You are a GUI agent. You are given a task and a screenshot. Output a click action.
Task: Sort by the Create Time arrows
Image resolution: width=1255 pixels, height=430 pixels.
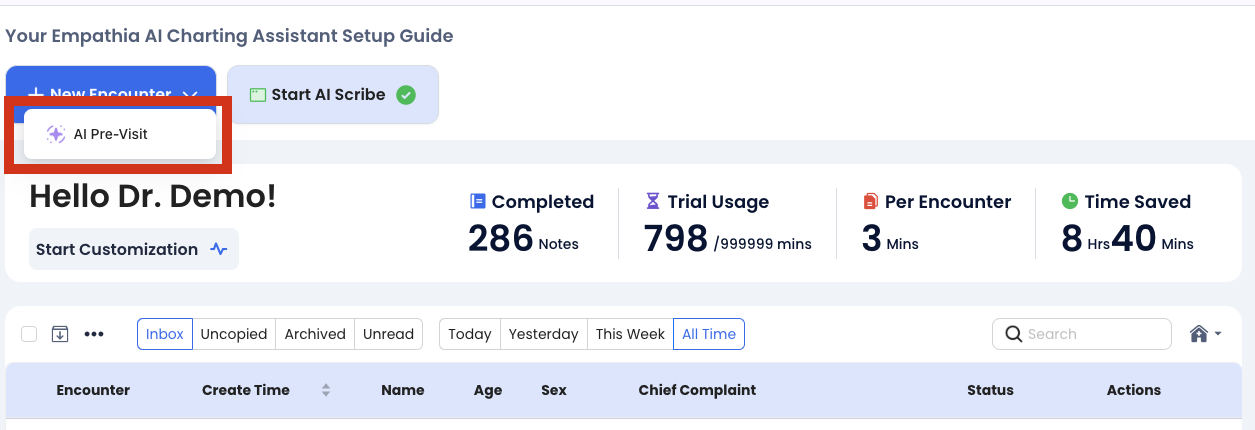click(x=326, y=390)
